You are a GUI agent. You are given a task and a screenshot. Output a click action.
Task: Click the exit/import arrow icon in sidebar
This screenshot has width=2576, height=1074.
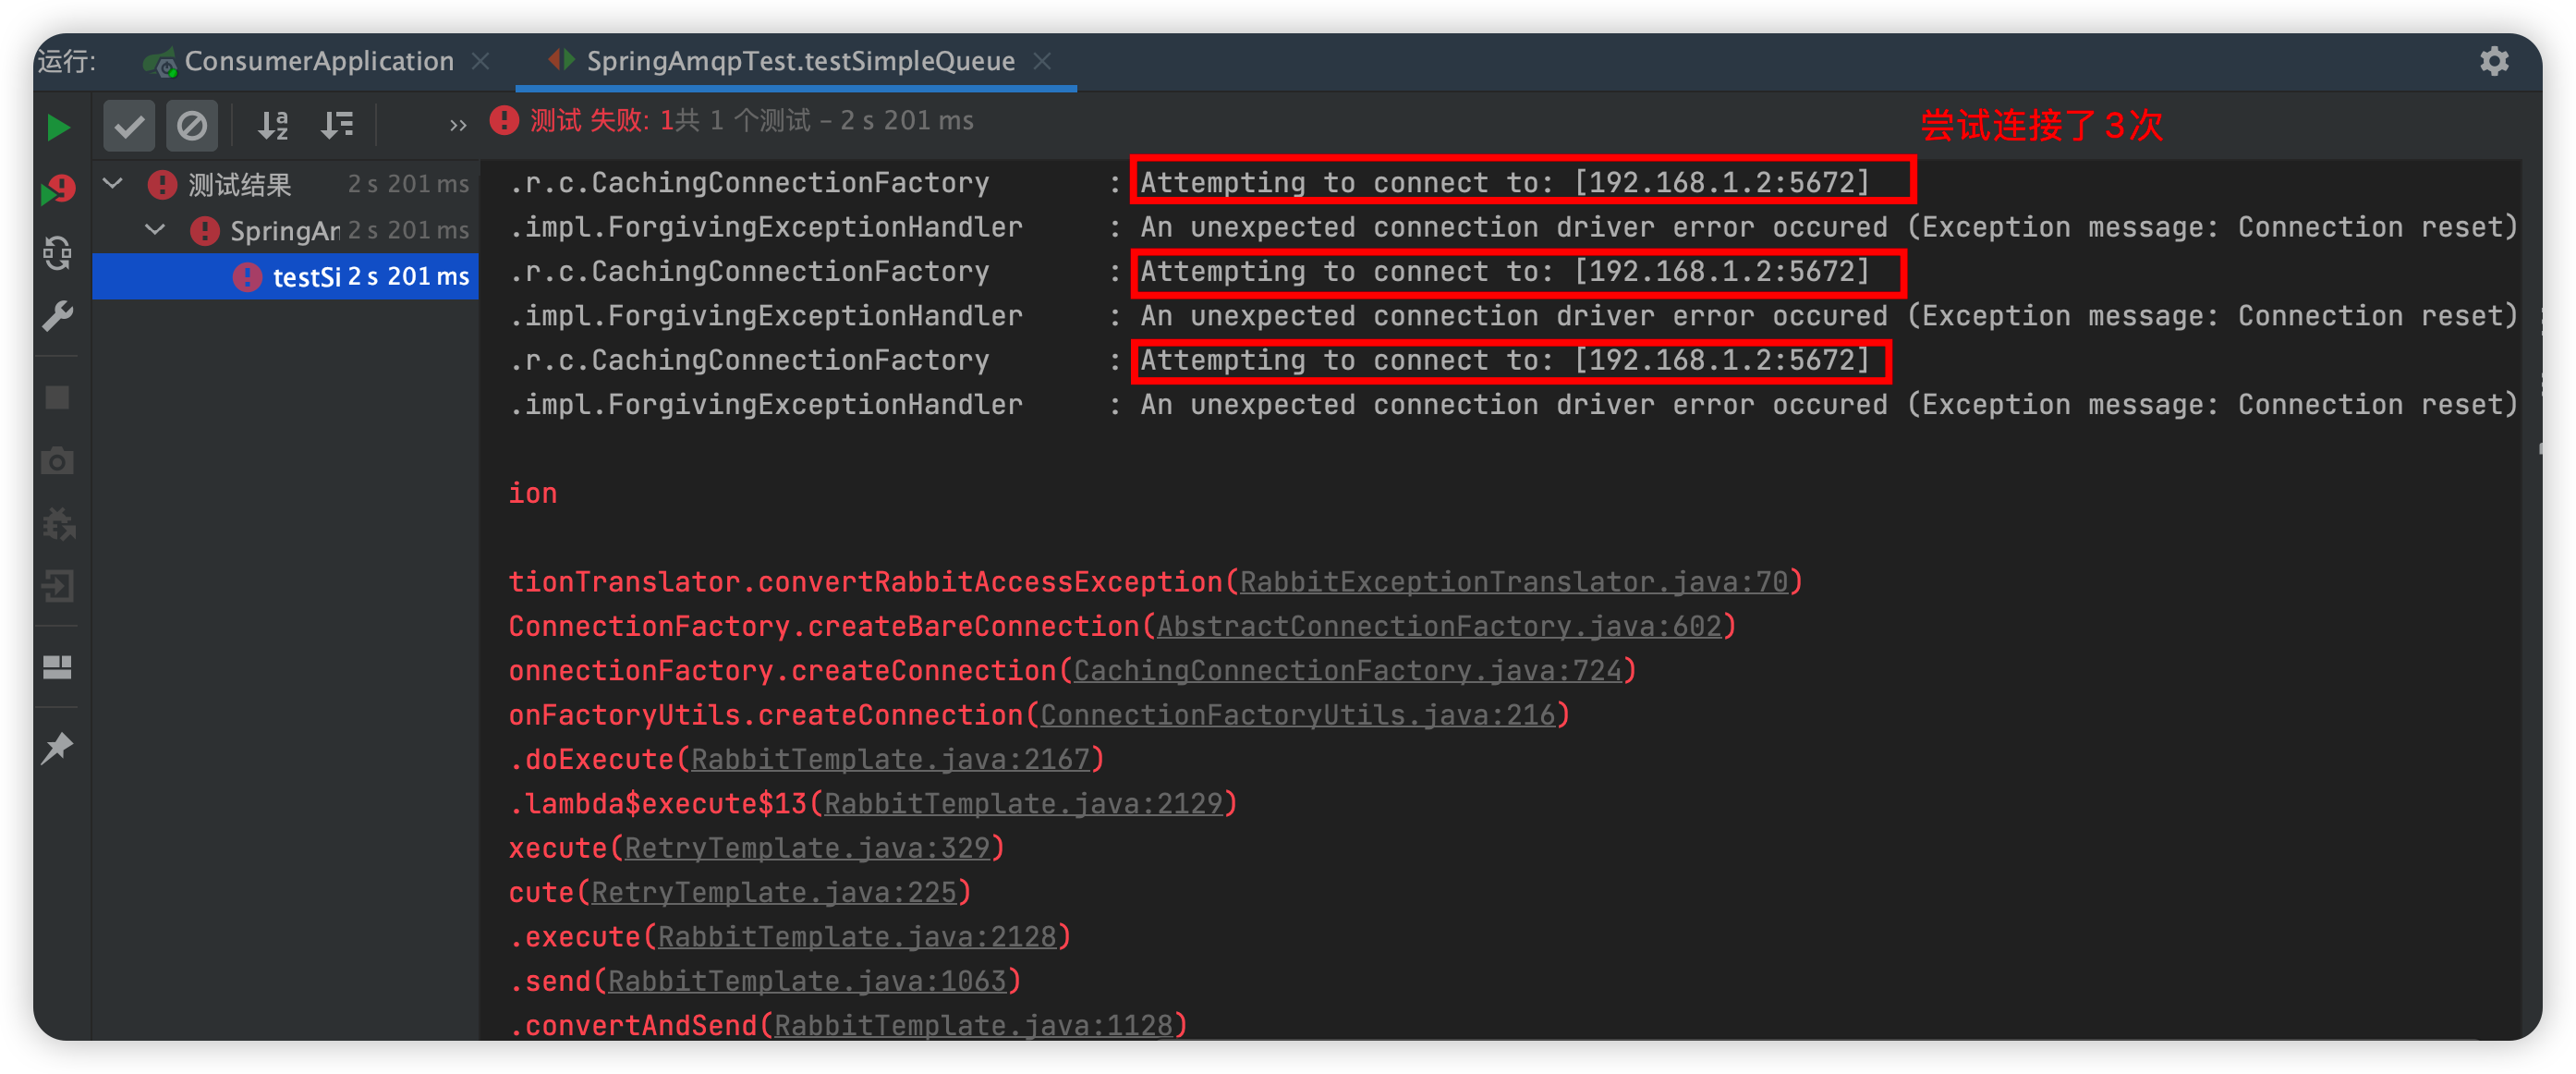[58, 586]
